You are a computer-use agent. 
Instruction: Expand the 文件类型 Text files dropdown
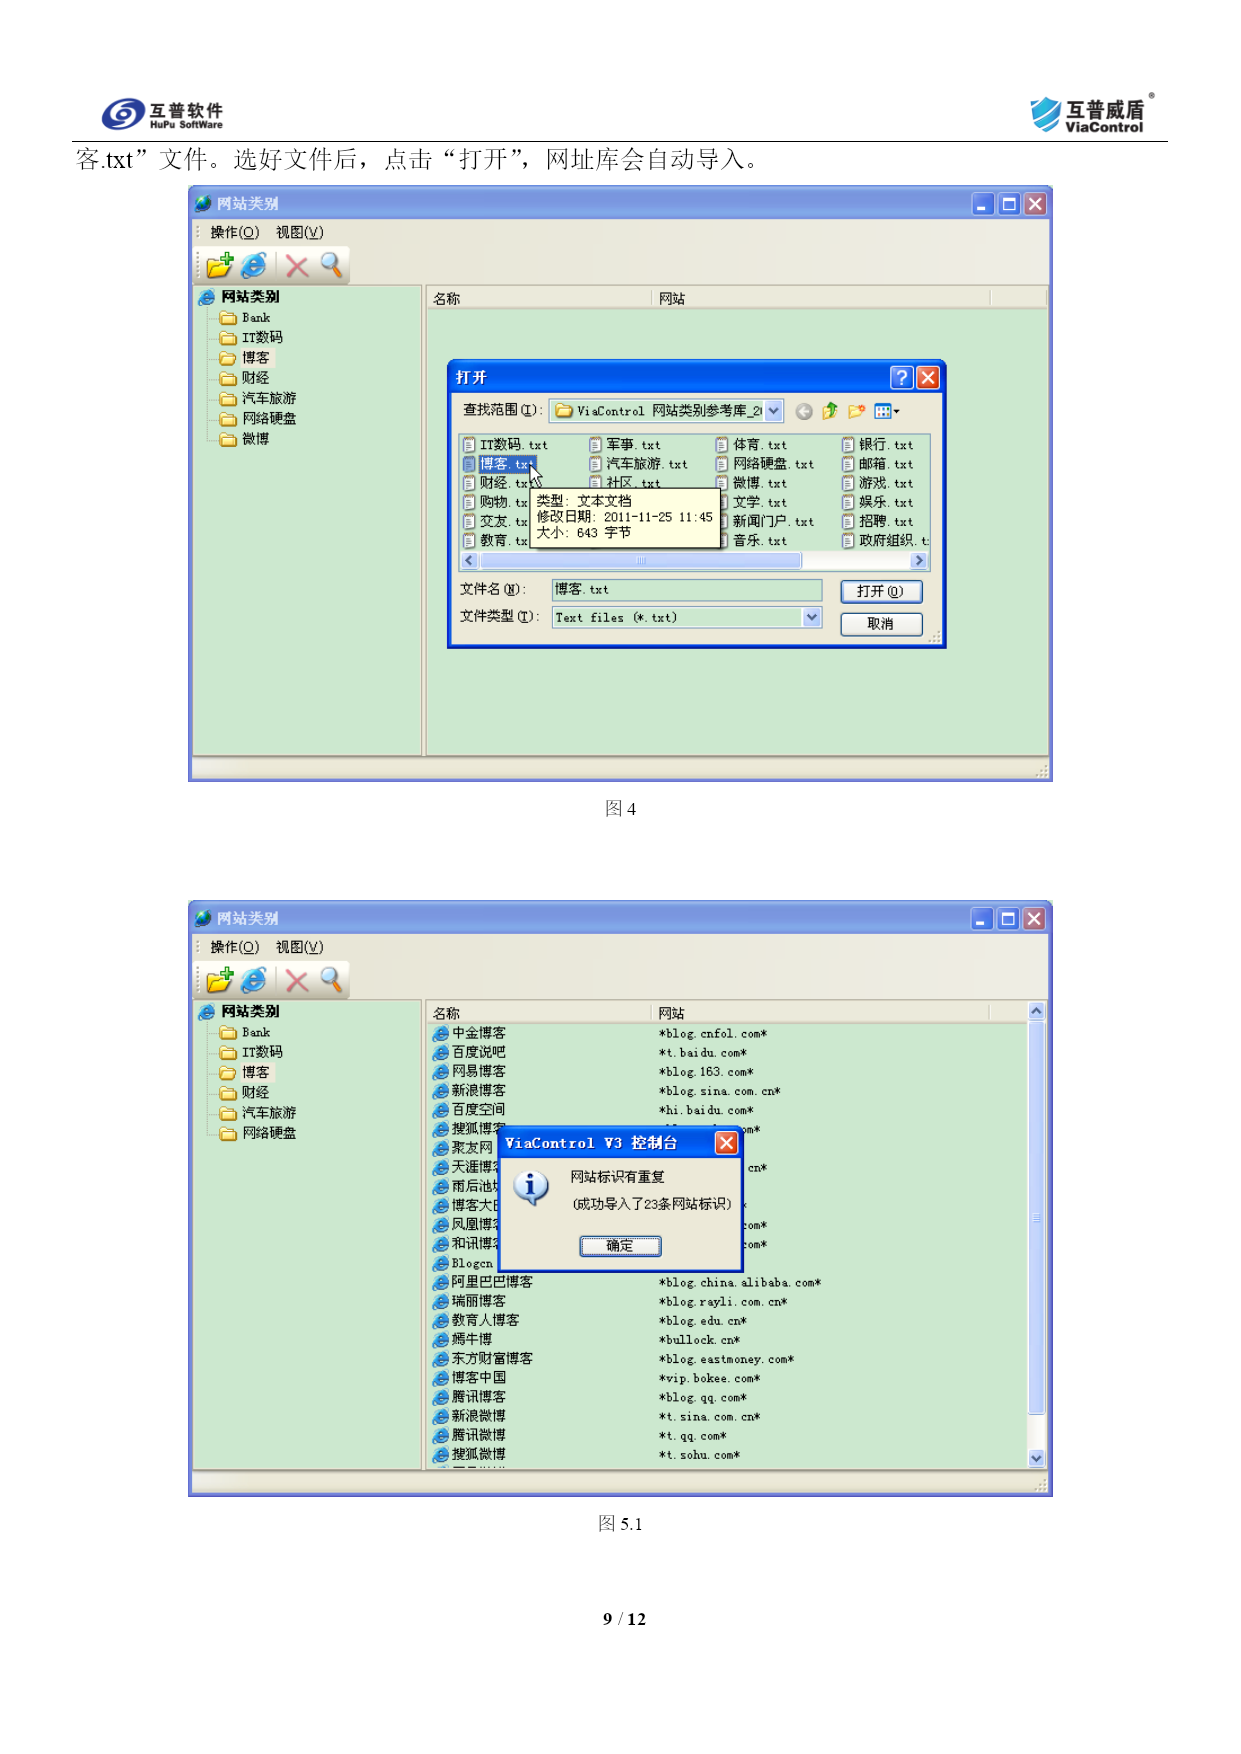coord(812,617)
